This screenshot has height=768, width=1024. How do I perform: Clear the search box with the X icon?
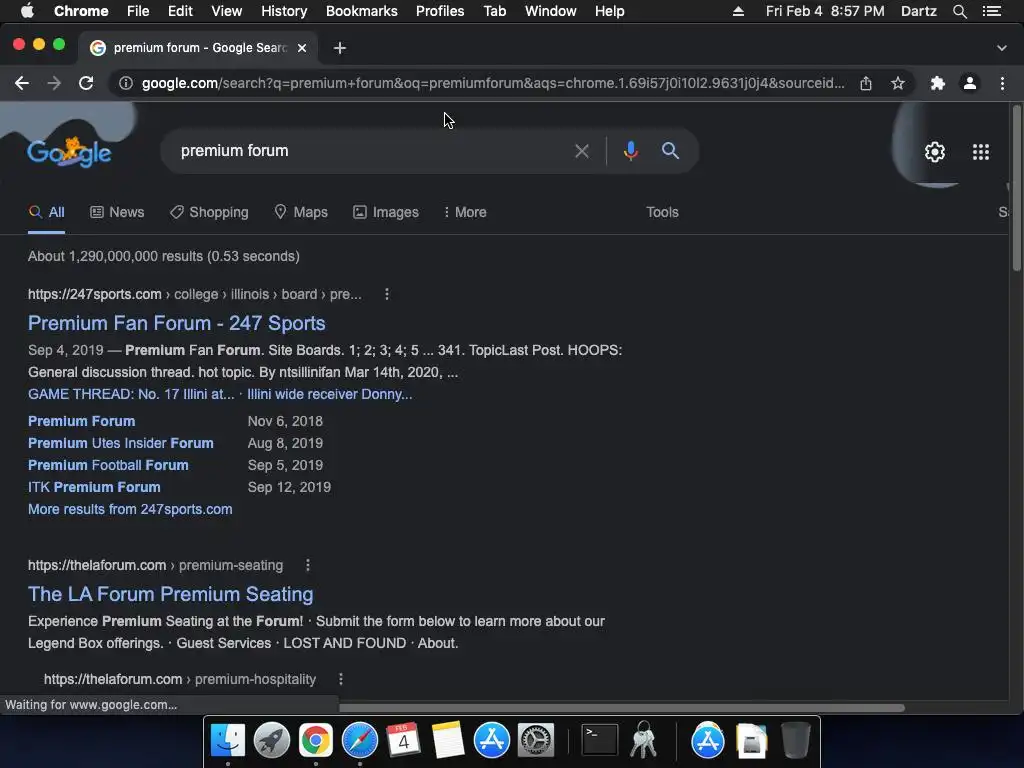pyautogui.click(x=582, y=151)
